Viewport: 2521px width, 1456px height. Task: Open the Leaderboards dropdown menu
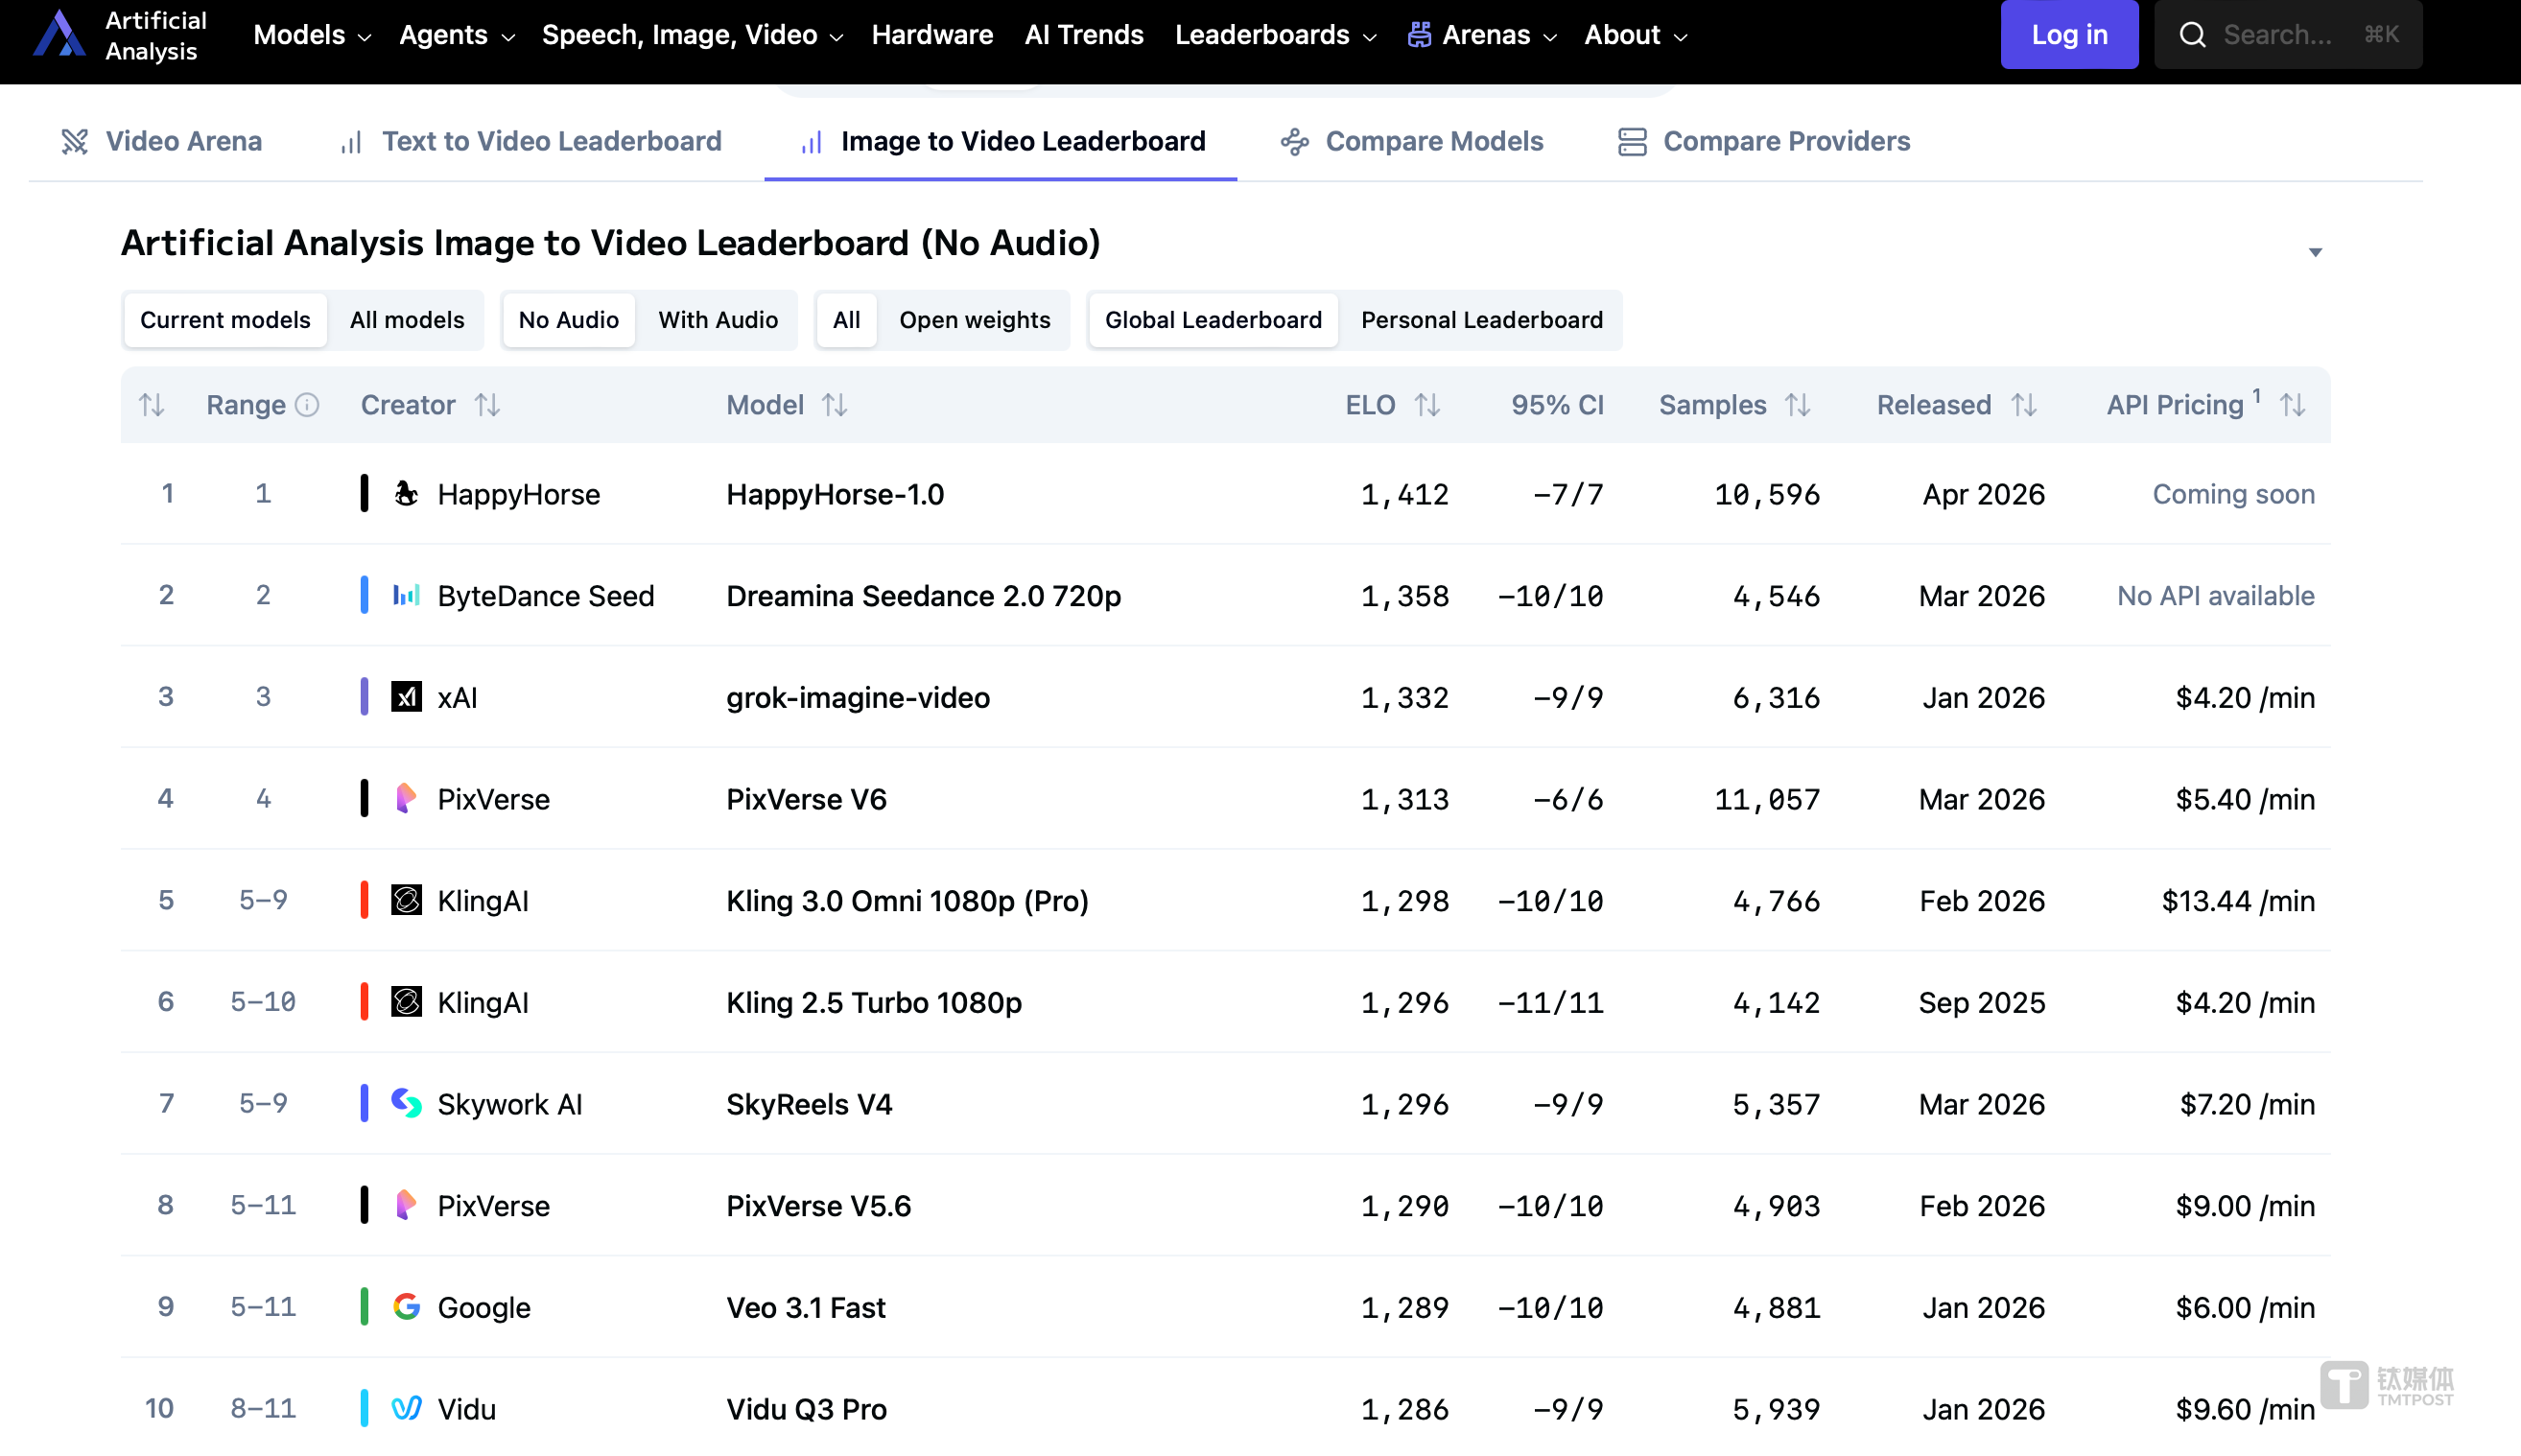click(x=1275, y=35)
